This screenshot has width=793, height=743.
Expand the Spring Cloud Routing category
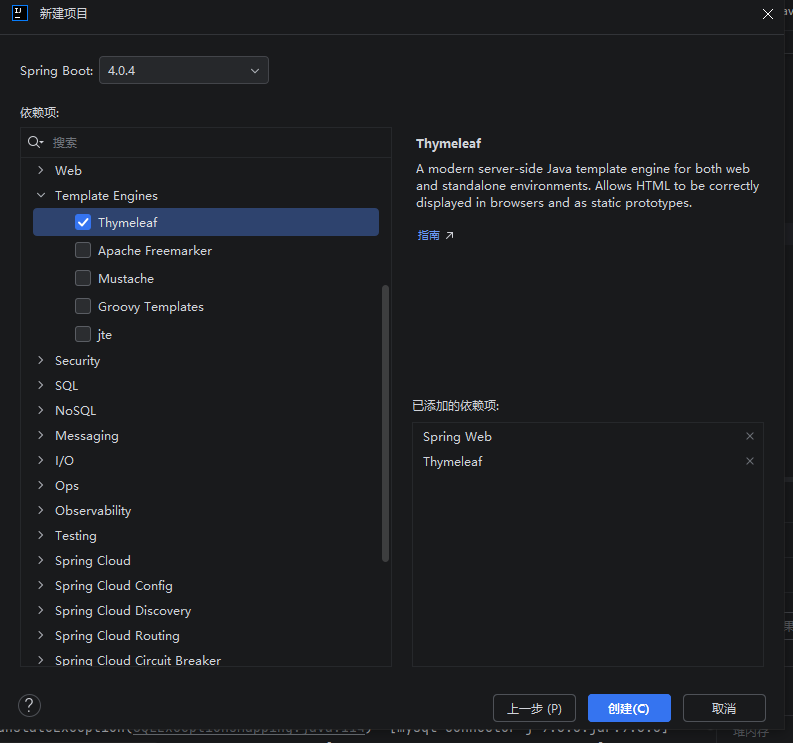coord(40,635)
